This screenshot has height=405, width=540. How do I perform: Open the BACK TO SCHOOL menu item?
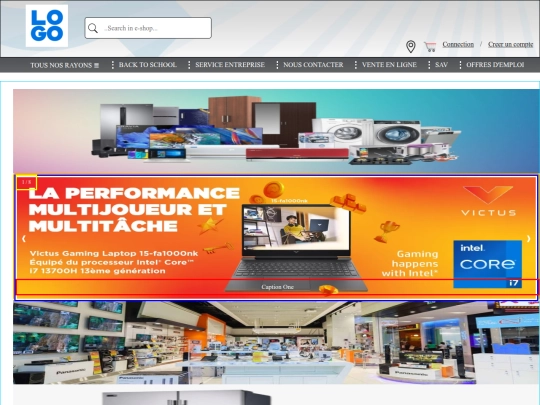[x=148, y=65]
